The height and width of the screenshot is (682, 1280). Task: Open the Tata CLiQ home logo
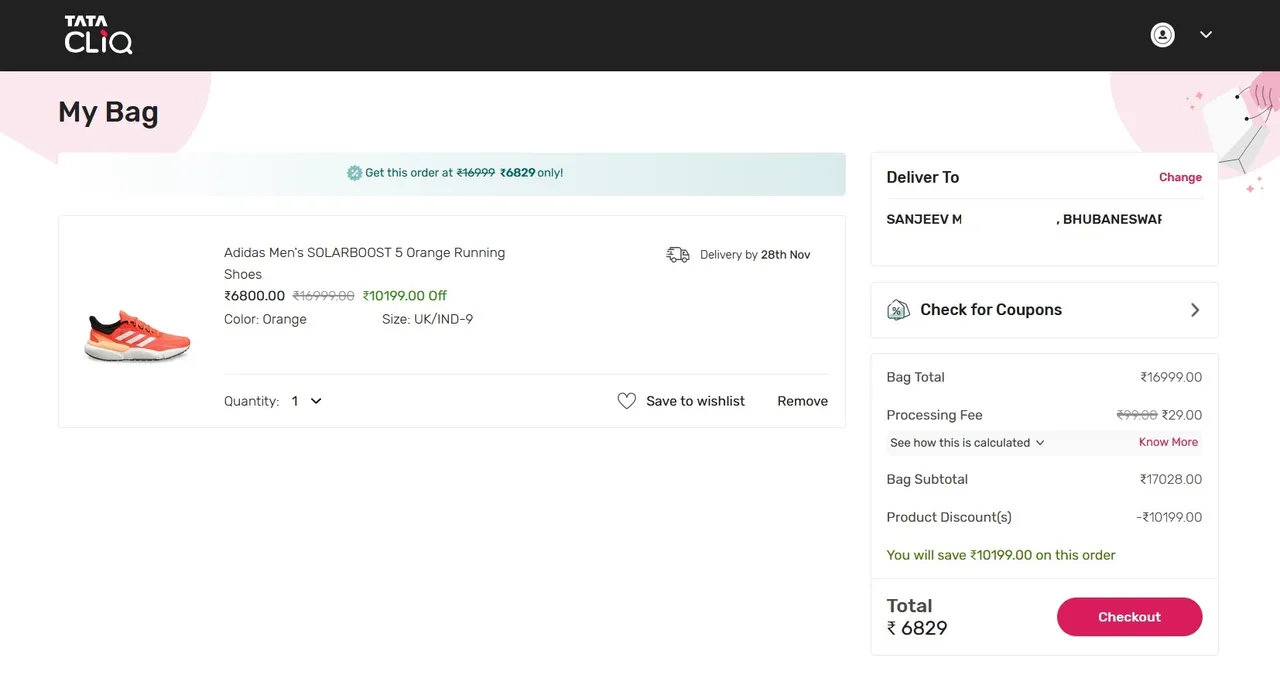tap(98, 35)
